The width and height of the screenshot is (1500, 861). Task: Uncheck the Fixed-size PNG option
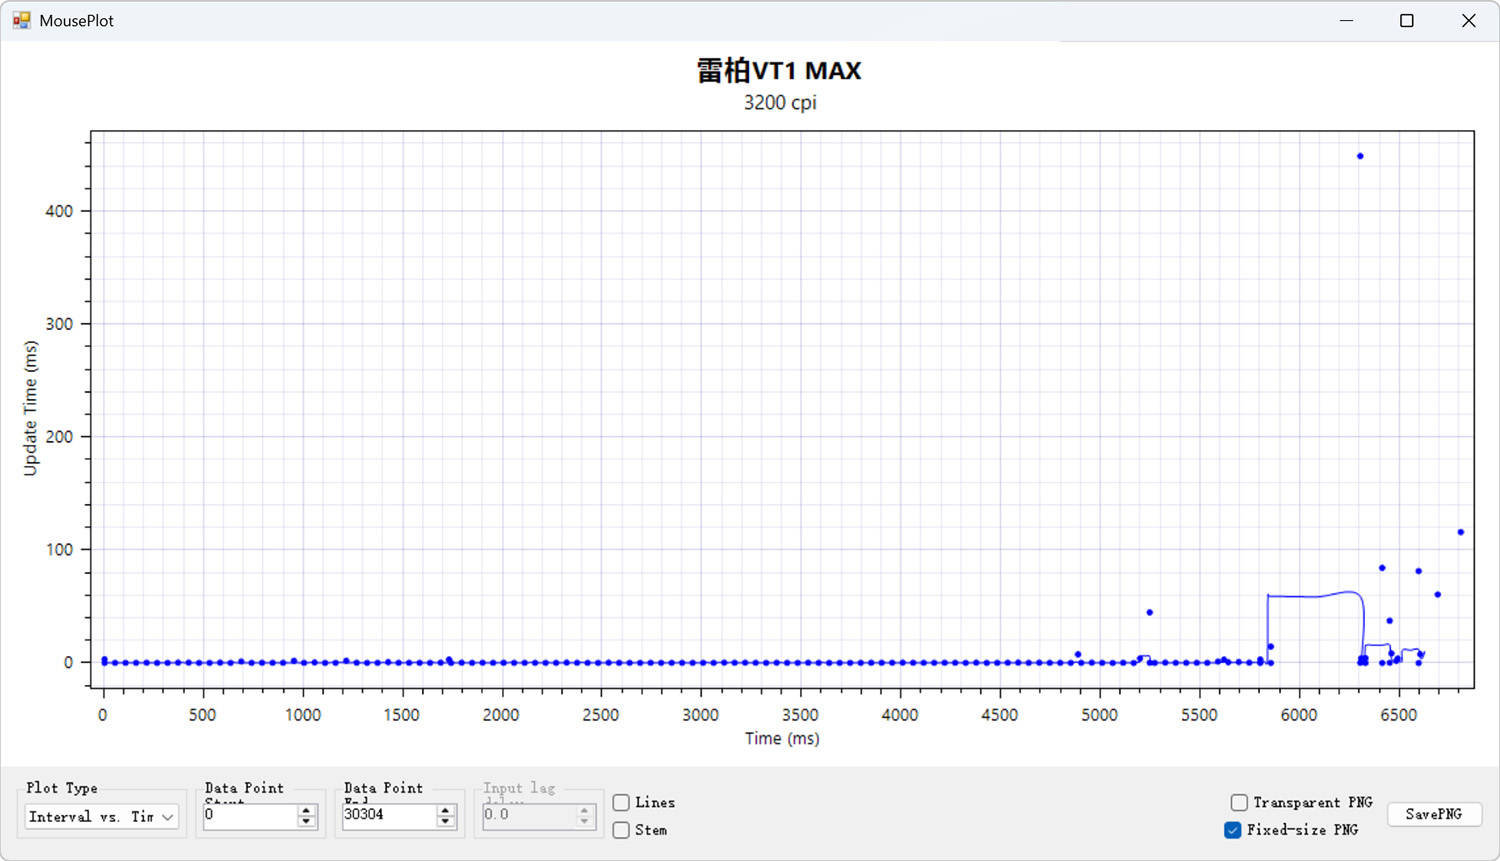1233,830
